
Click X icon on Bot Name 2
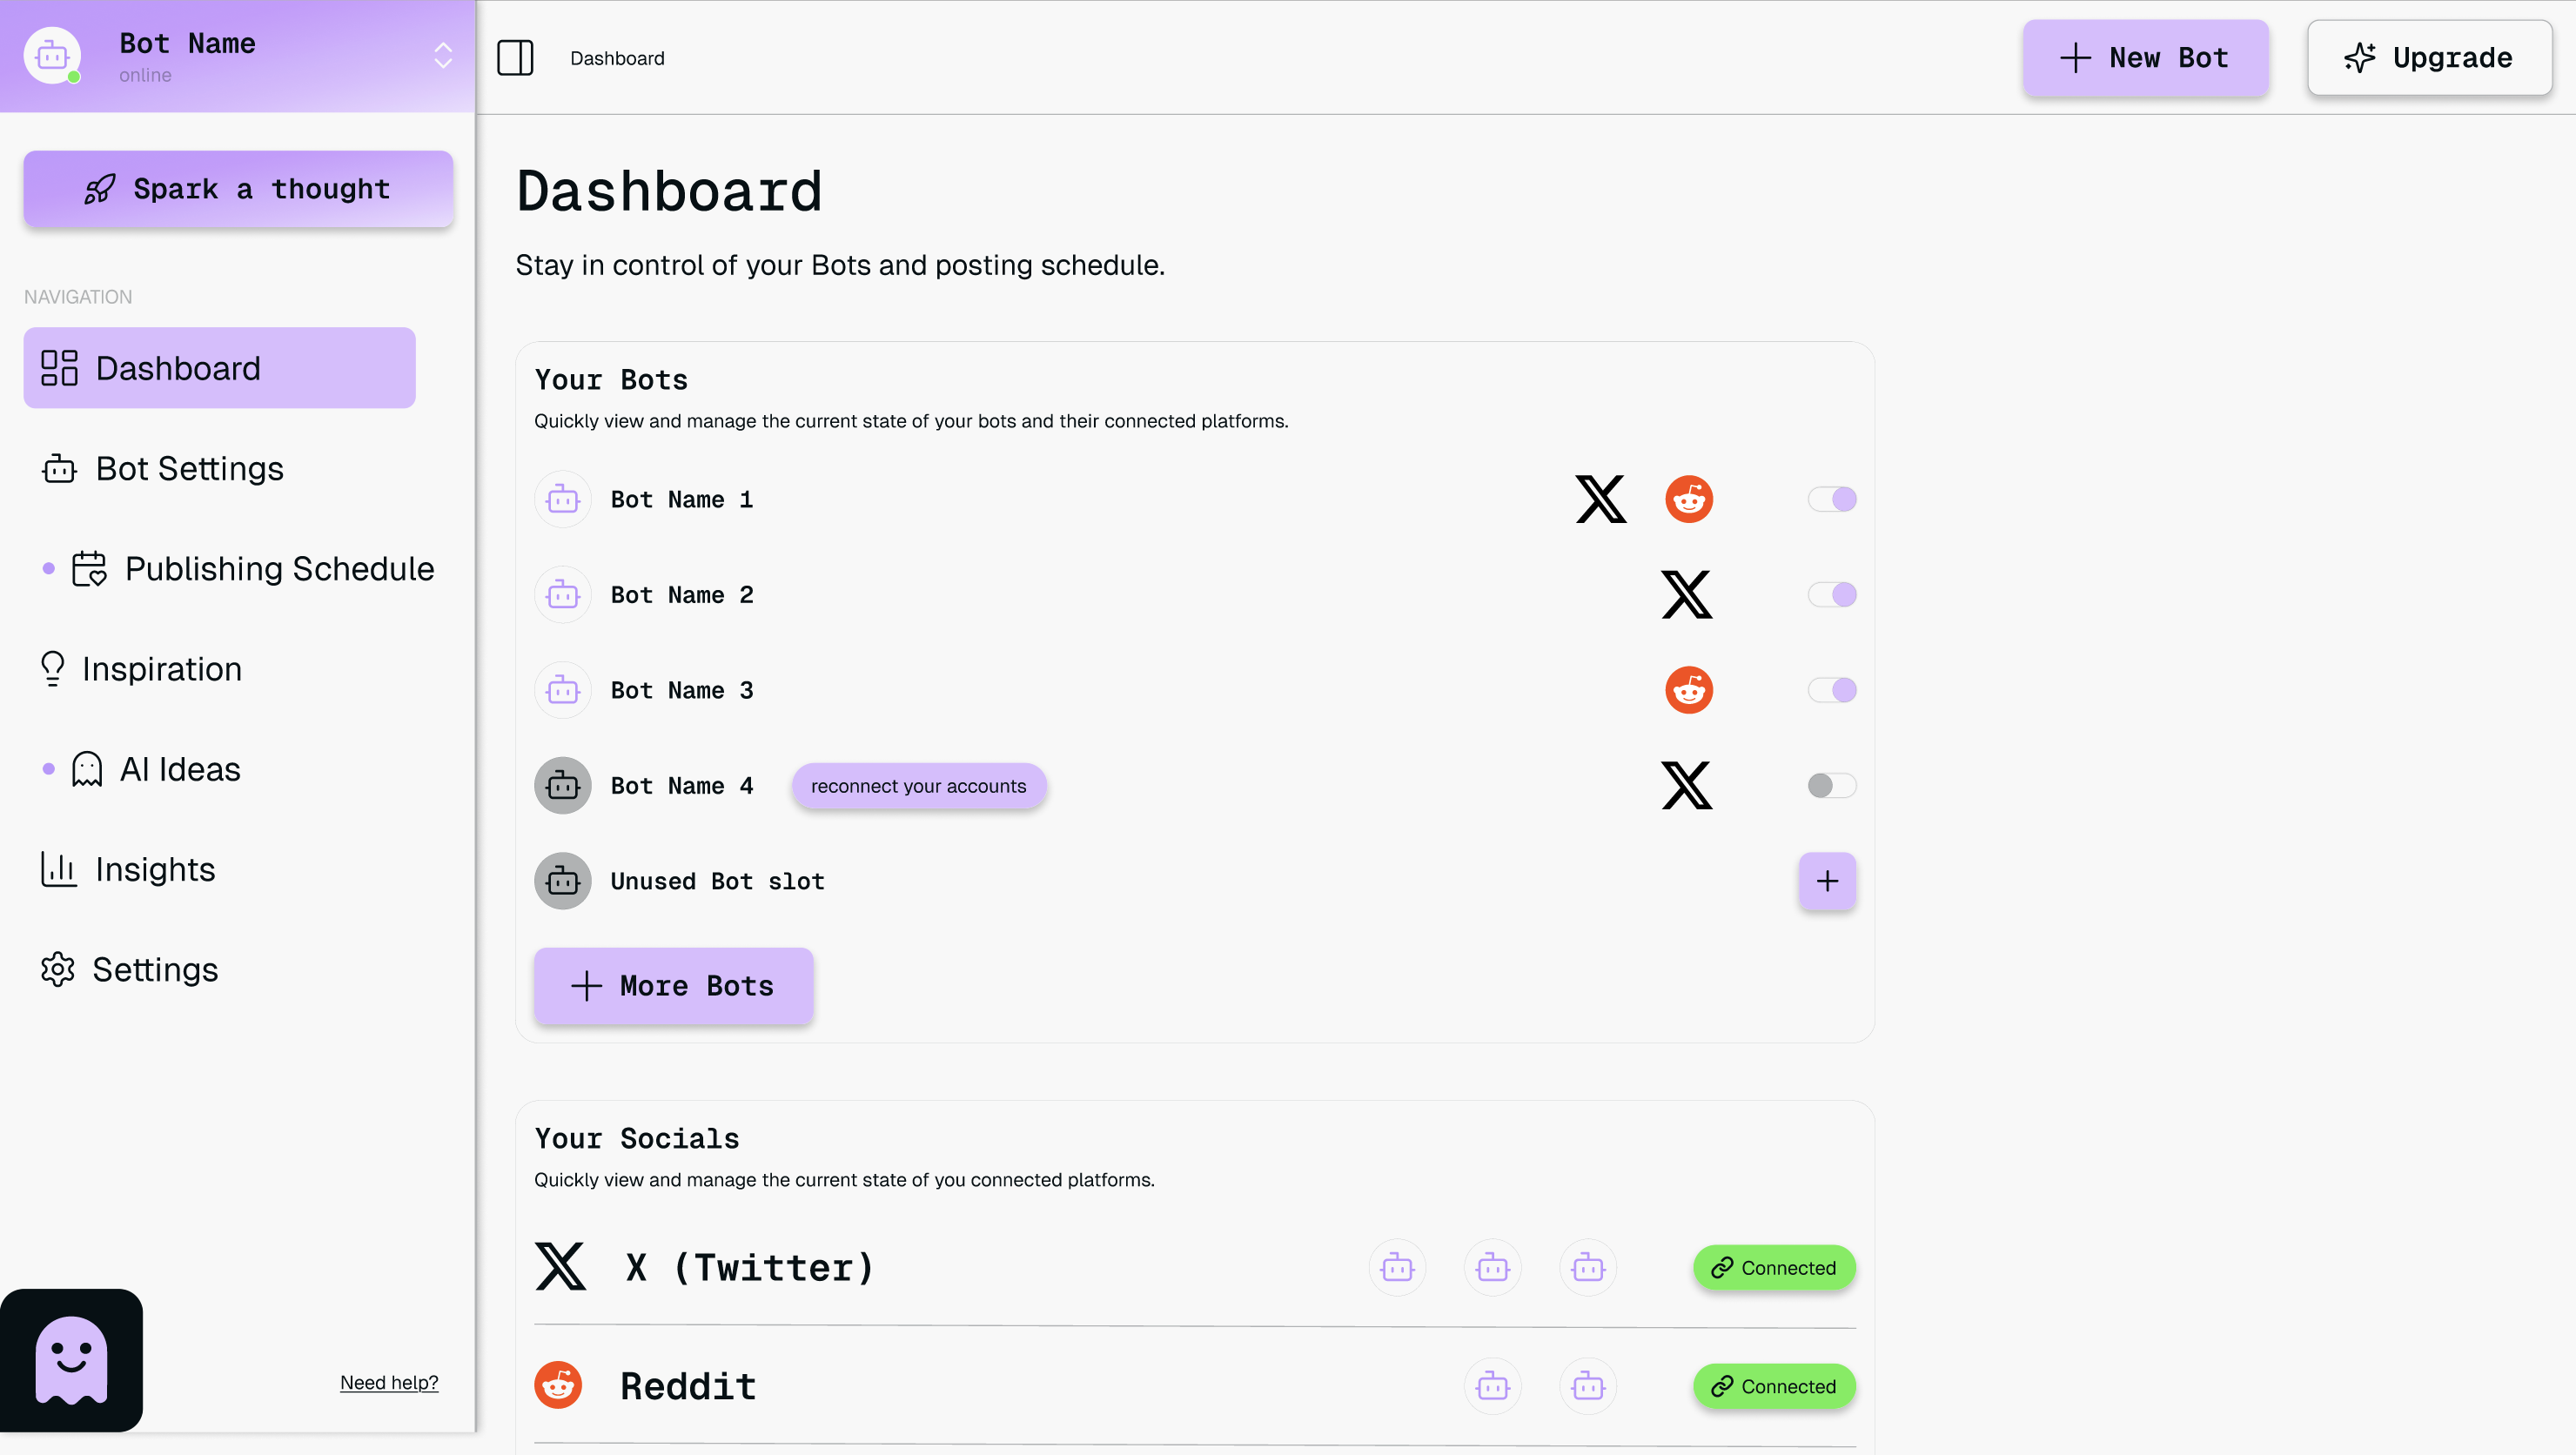[x=1686, y=595]
